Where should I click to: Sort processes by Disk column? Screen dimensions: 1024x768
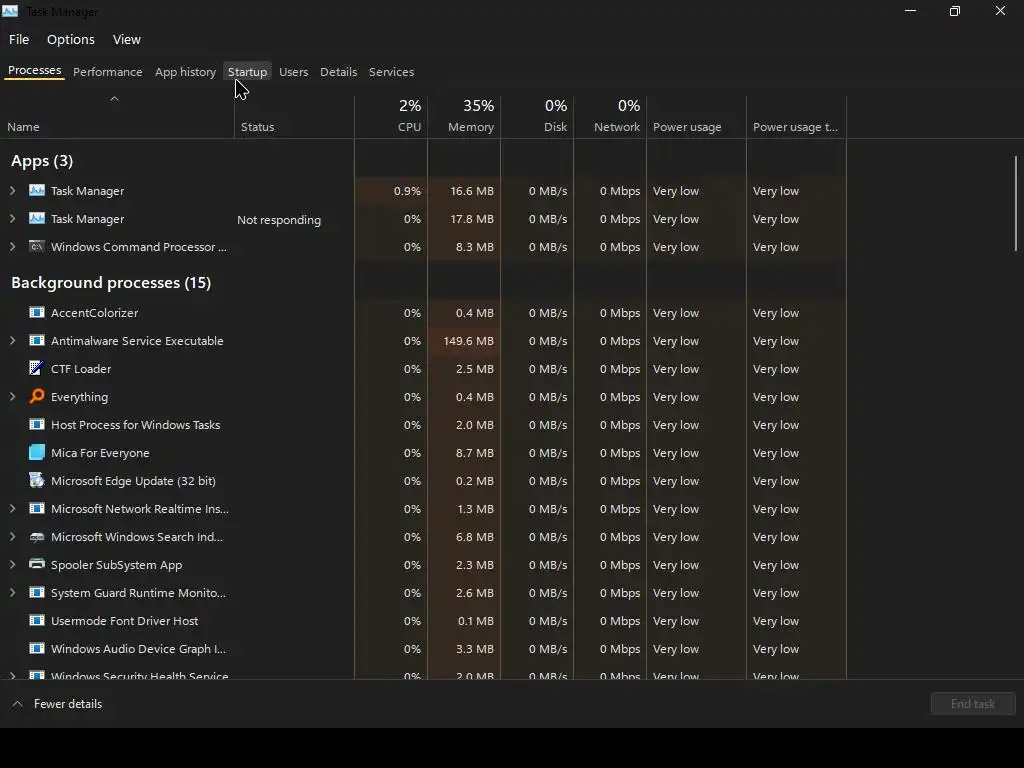point(537,117)
